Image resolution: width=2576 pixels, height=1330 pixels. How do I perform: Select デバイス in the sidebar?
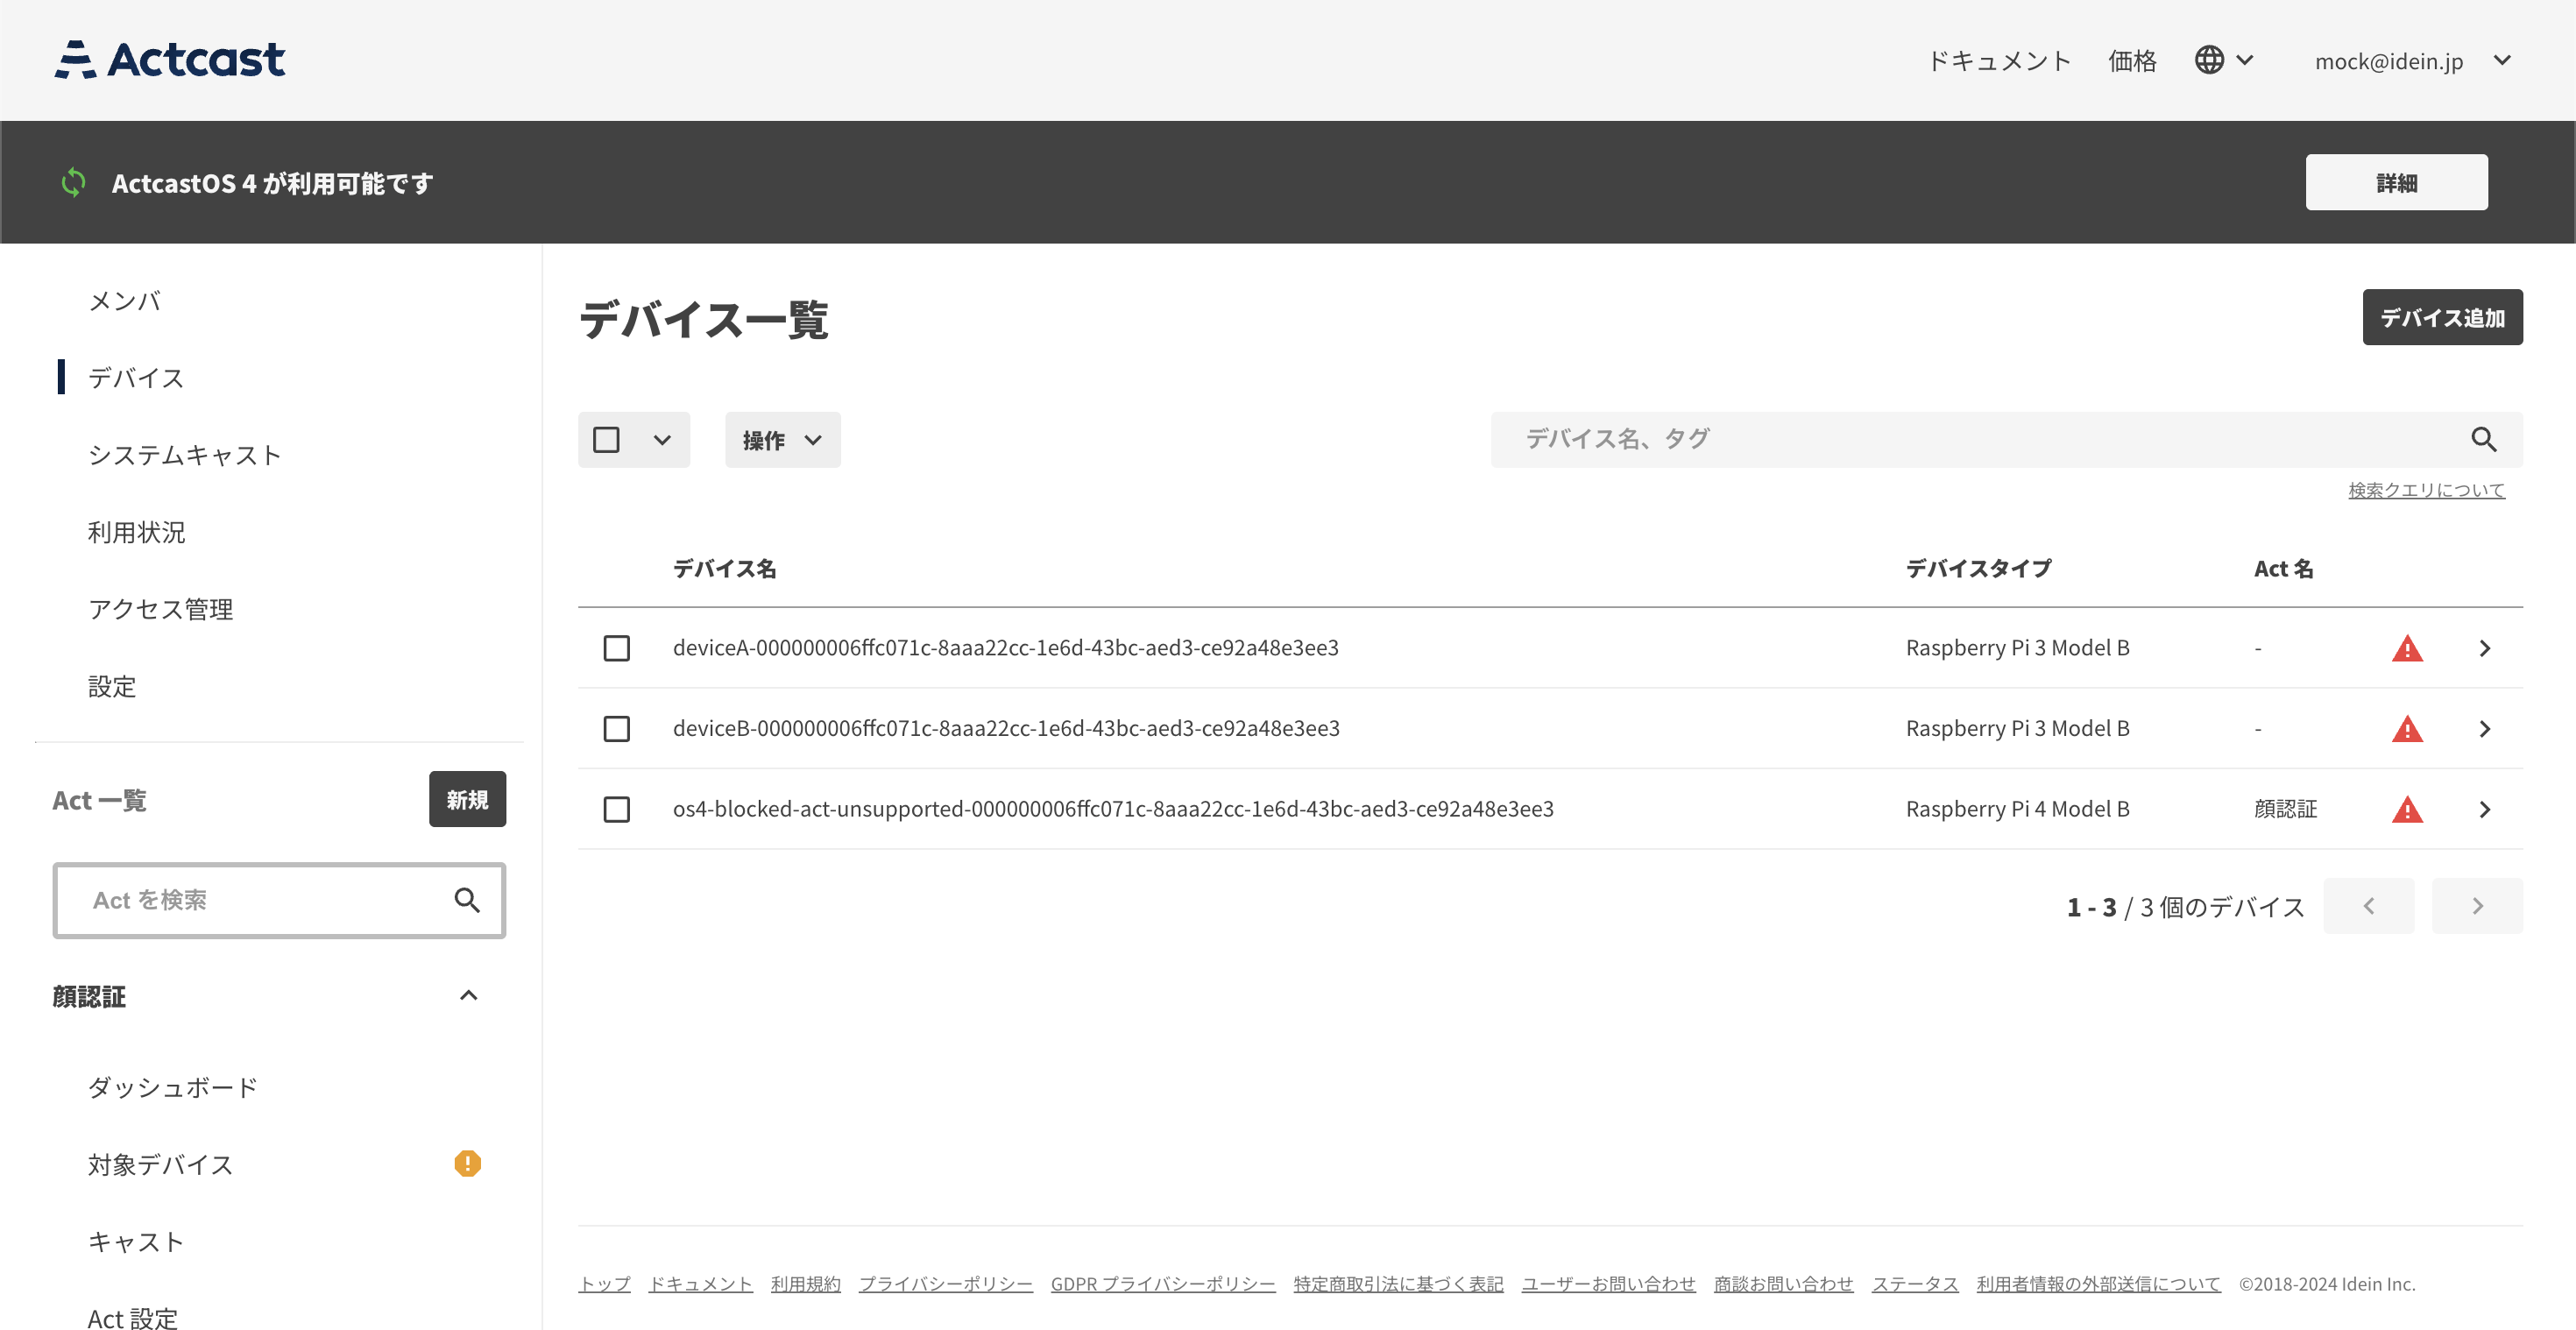coord(136,377)
